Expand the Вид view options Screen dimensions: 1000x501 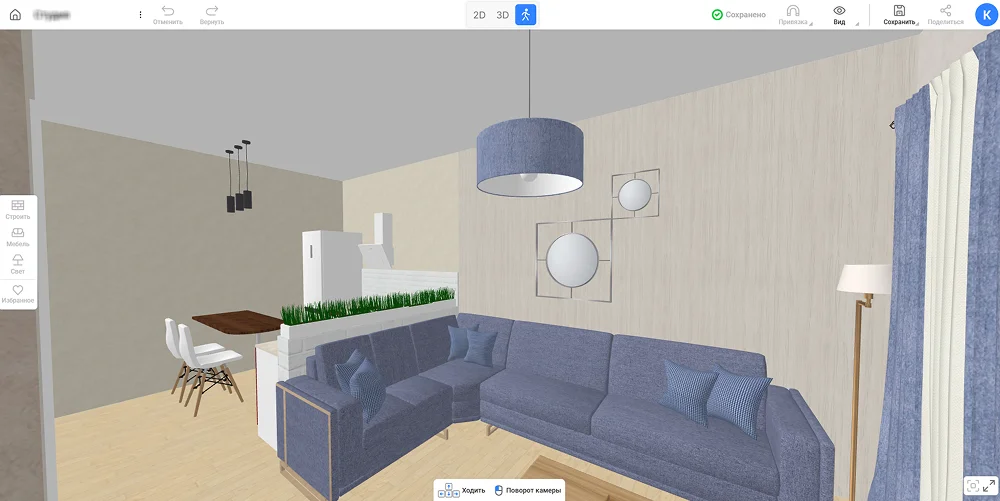839,14
